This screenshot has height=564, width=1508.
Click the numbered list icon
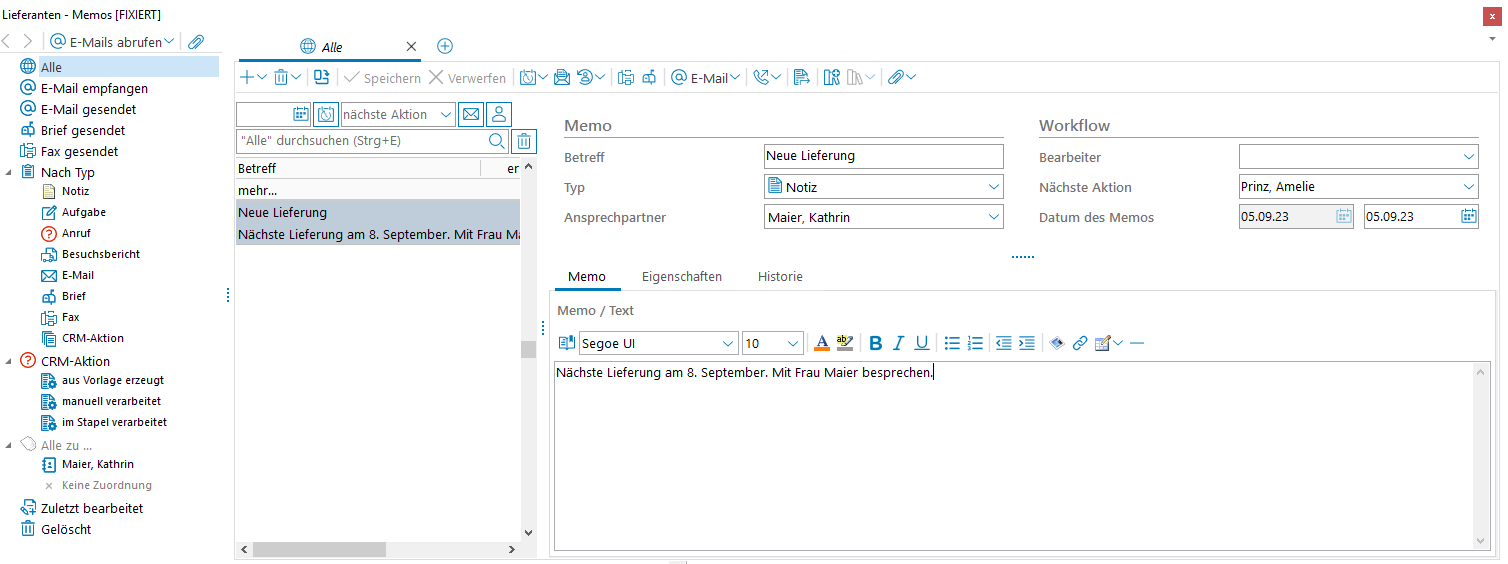pyautogui.click(x=975, y=343)
